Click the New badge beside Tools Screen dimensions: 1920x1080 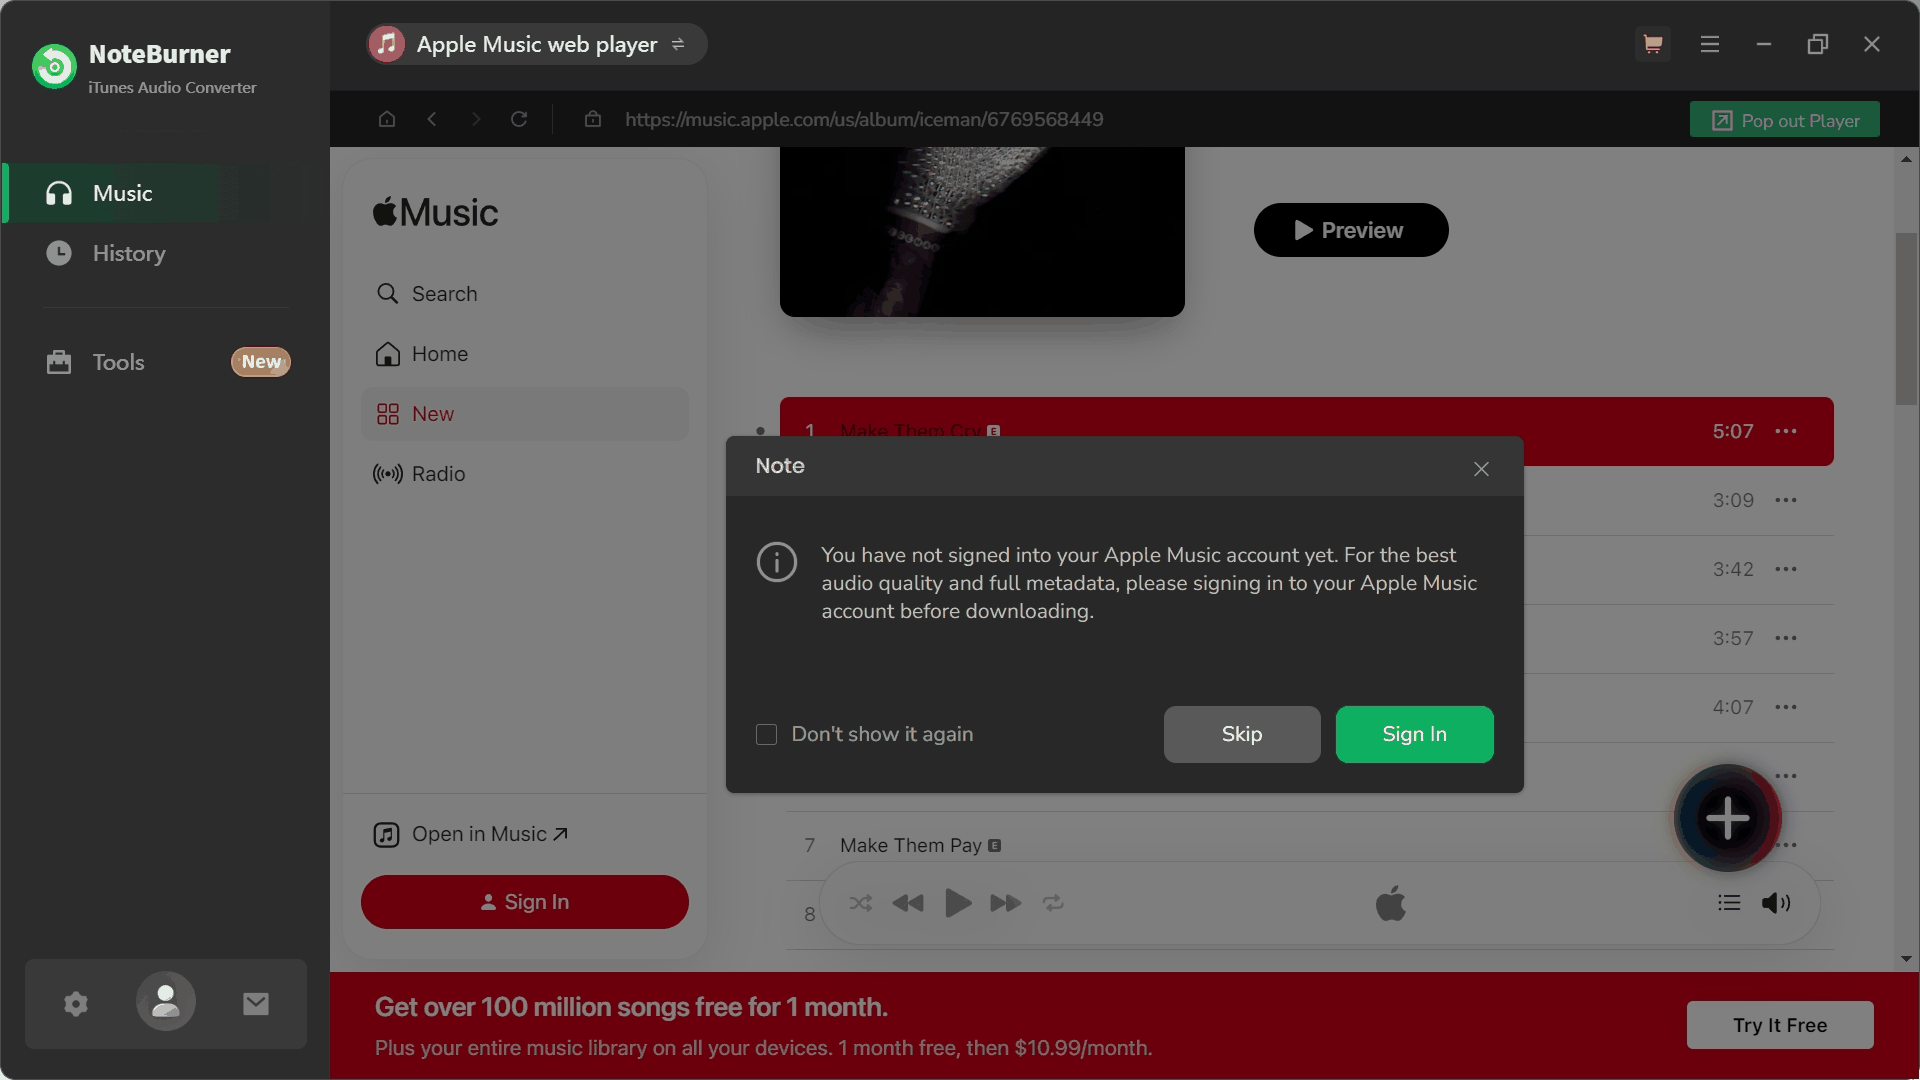[x=261, y=362]
